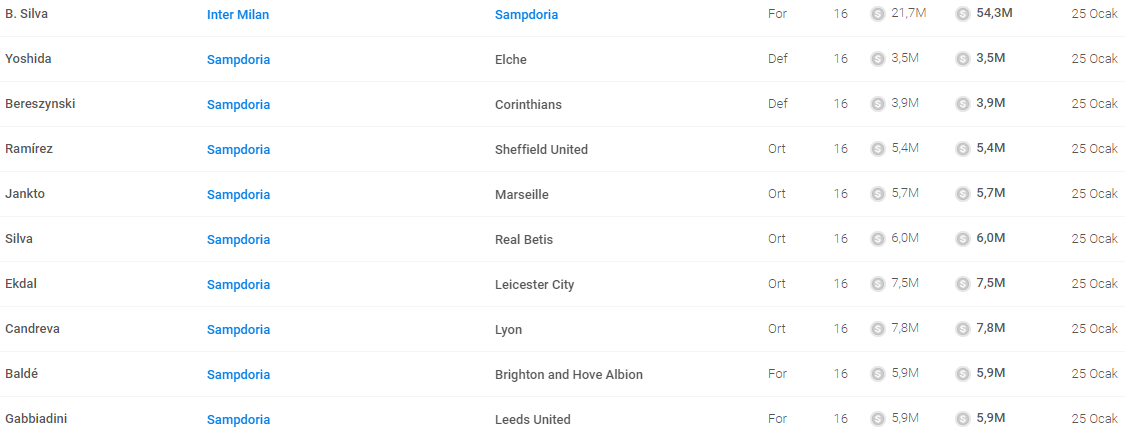Open Sampdoria link in Jankto row
The width and height of the screenshot is (1125, 441).
238,194
